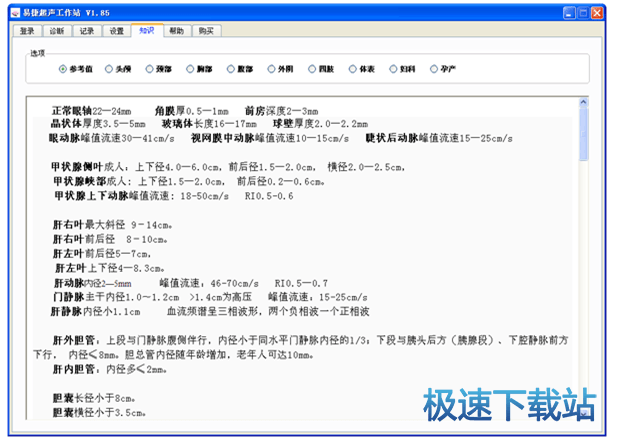The height and width of the screenshot is (442, 617).
Task: Click the 晶状体厚度3.5—5mm text
Action: coord(98,124)
